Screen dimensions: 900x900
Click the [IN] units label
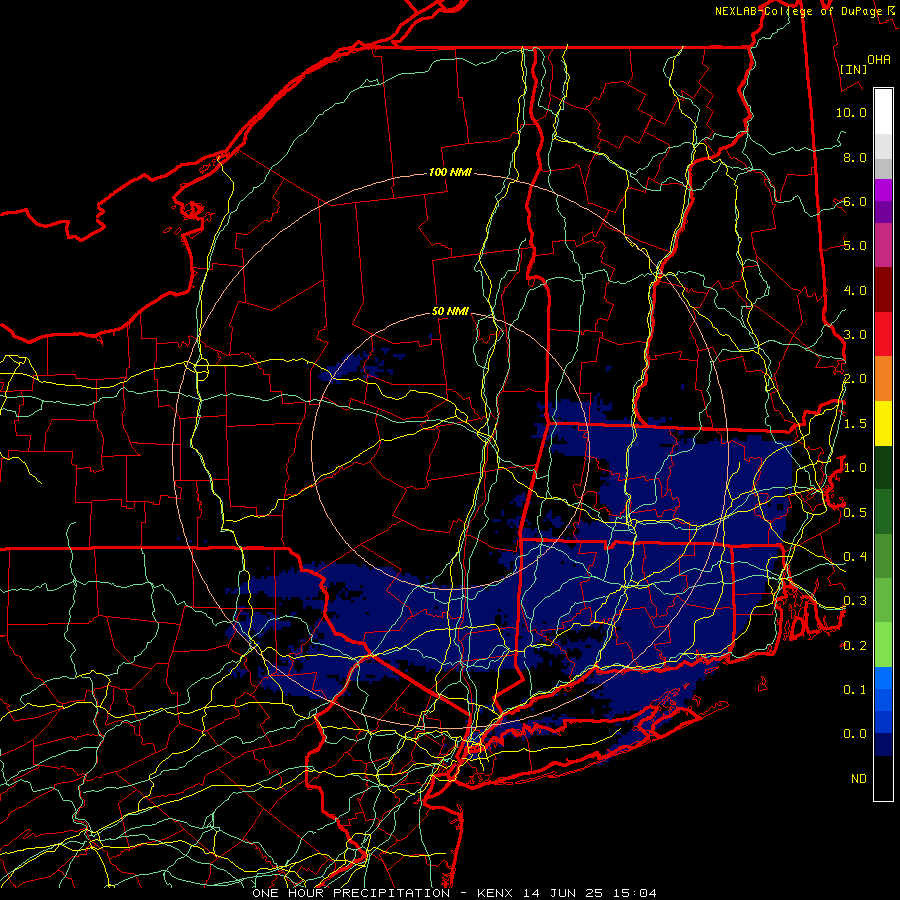[x=853, y=69]
